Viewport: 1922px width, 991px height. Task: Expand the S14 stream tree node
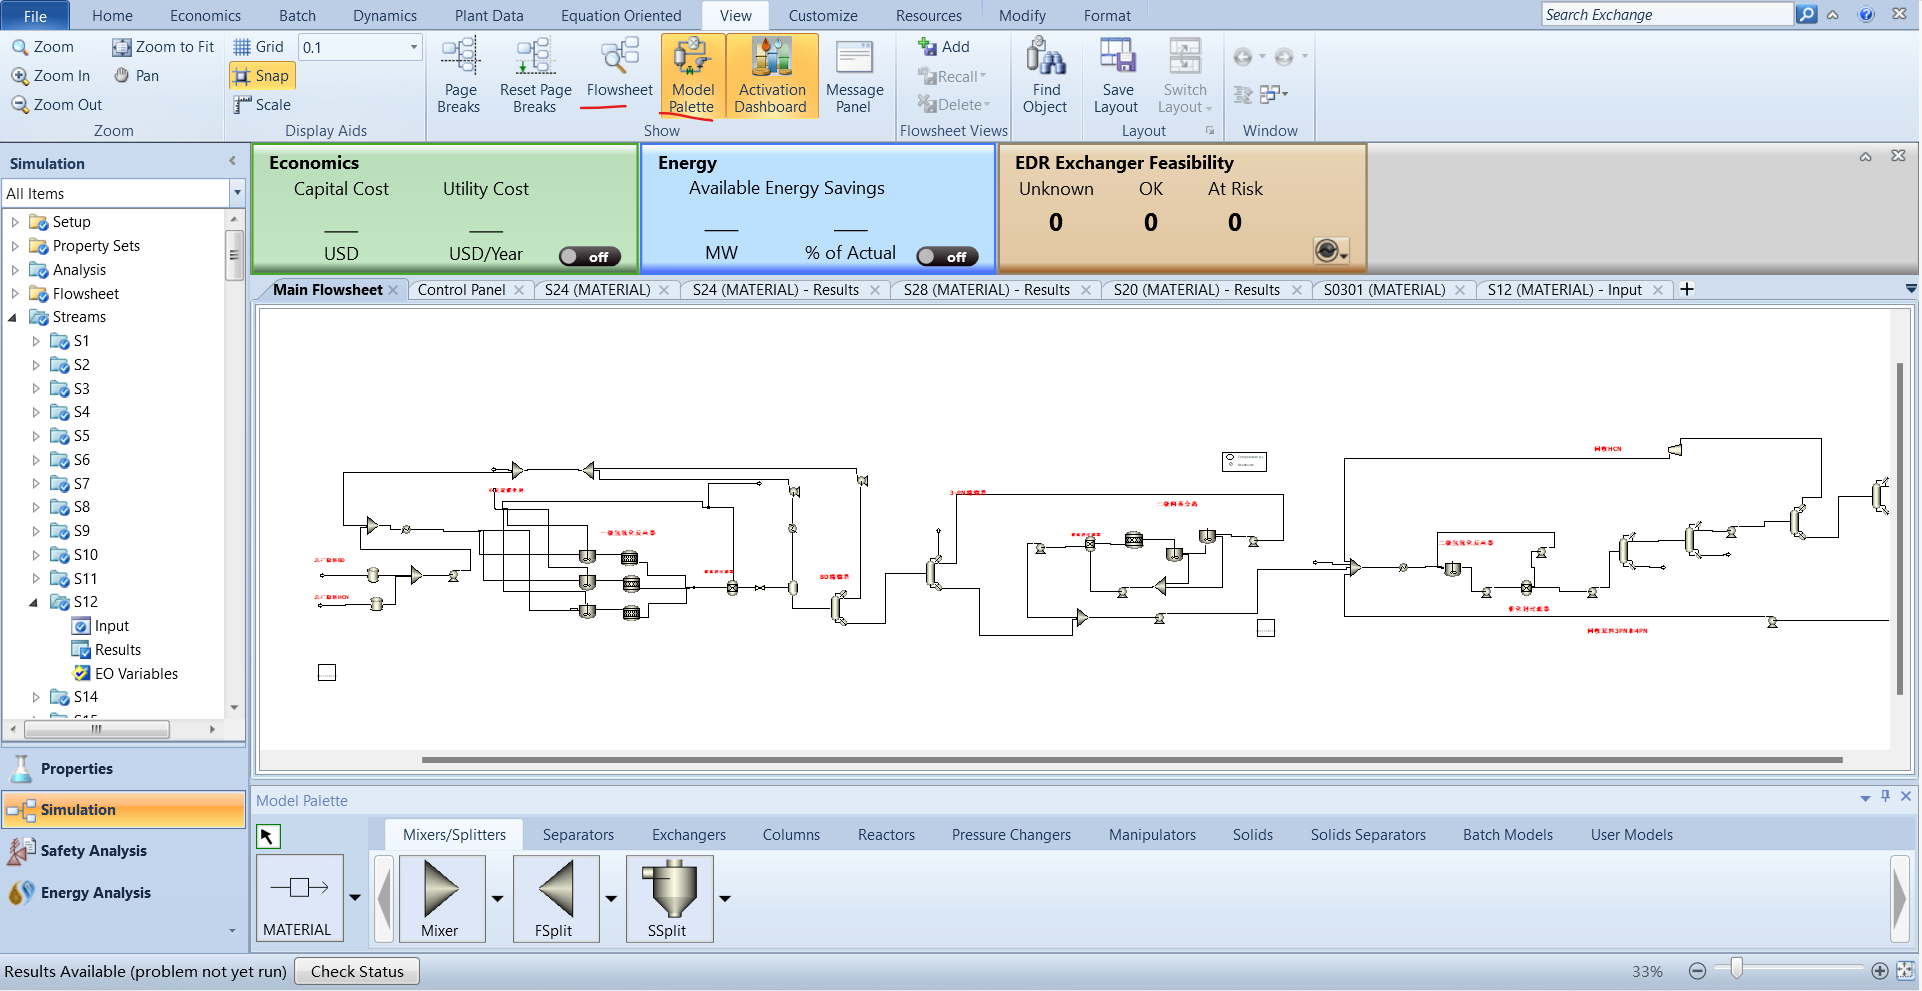36,697
